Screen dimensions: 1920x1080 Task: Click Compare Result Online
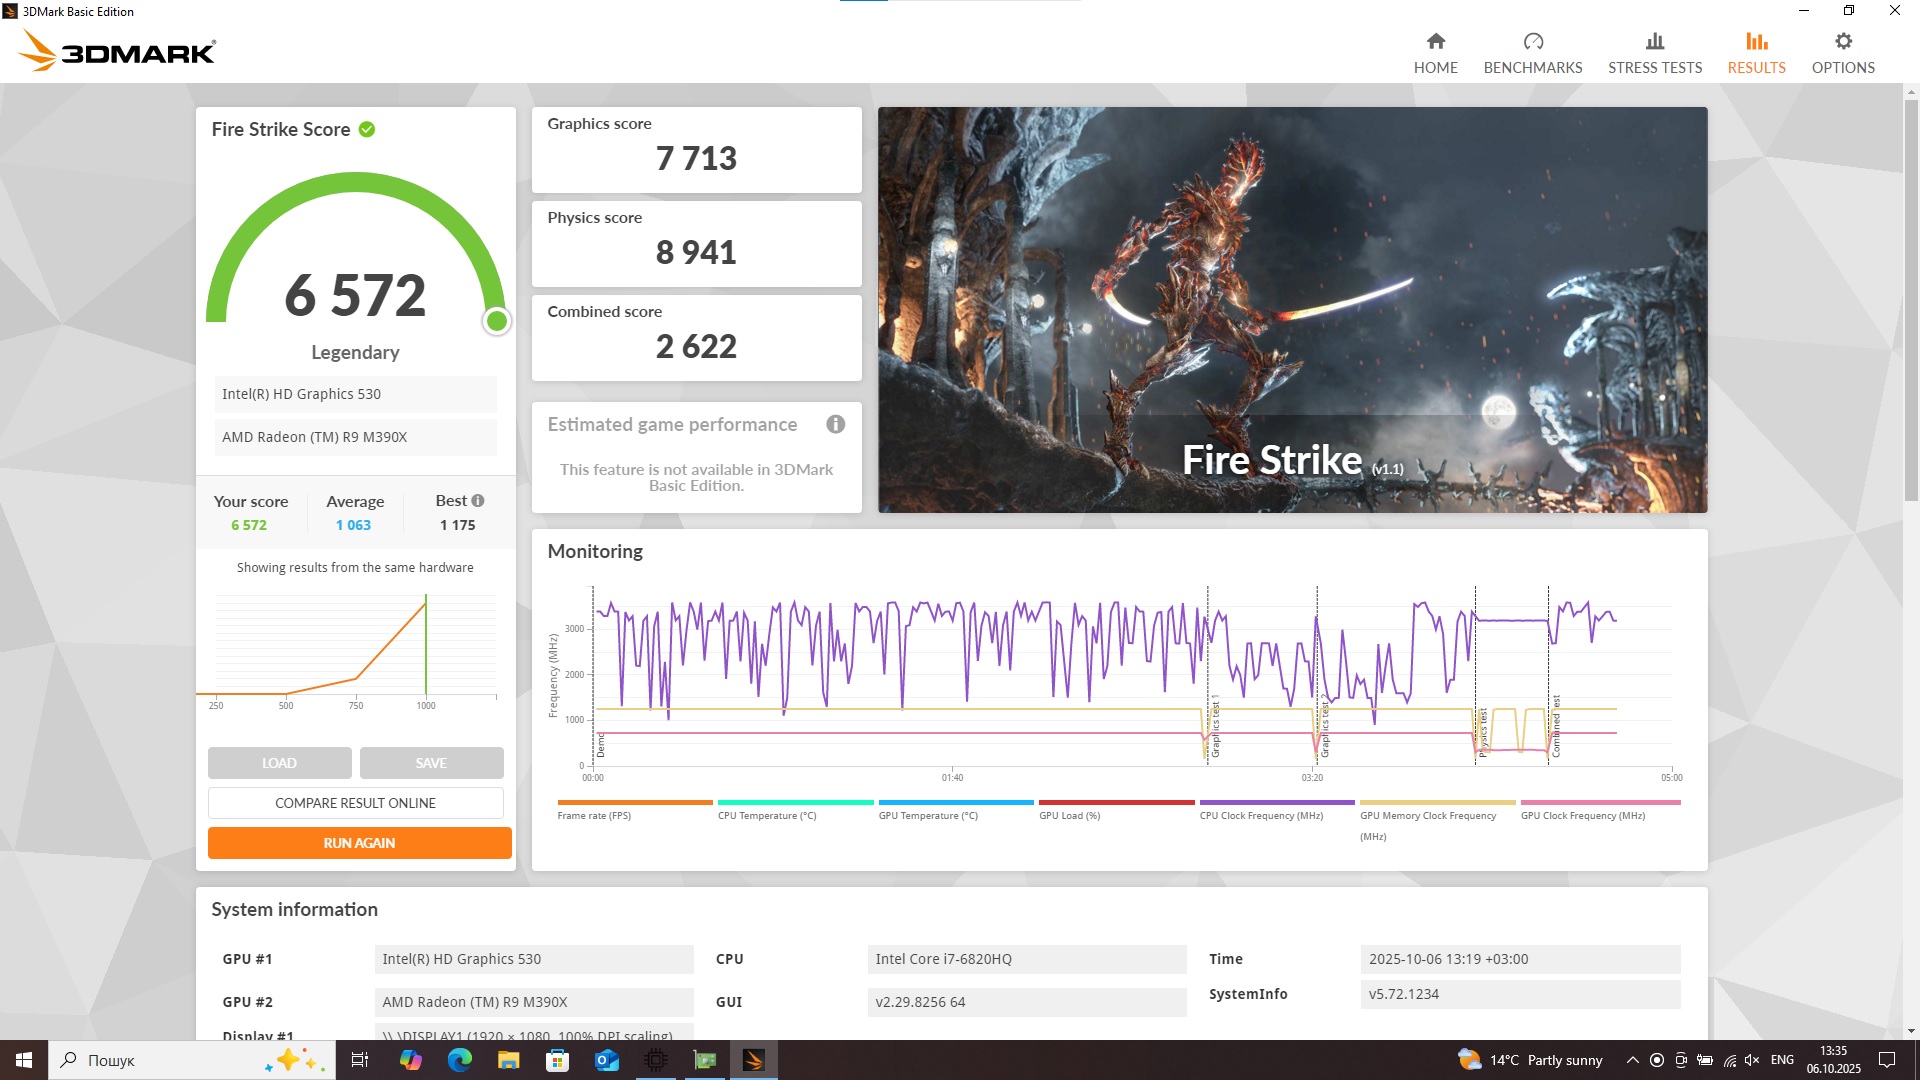tap(355, 803)
